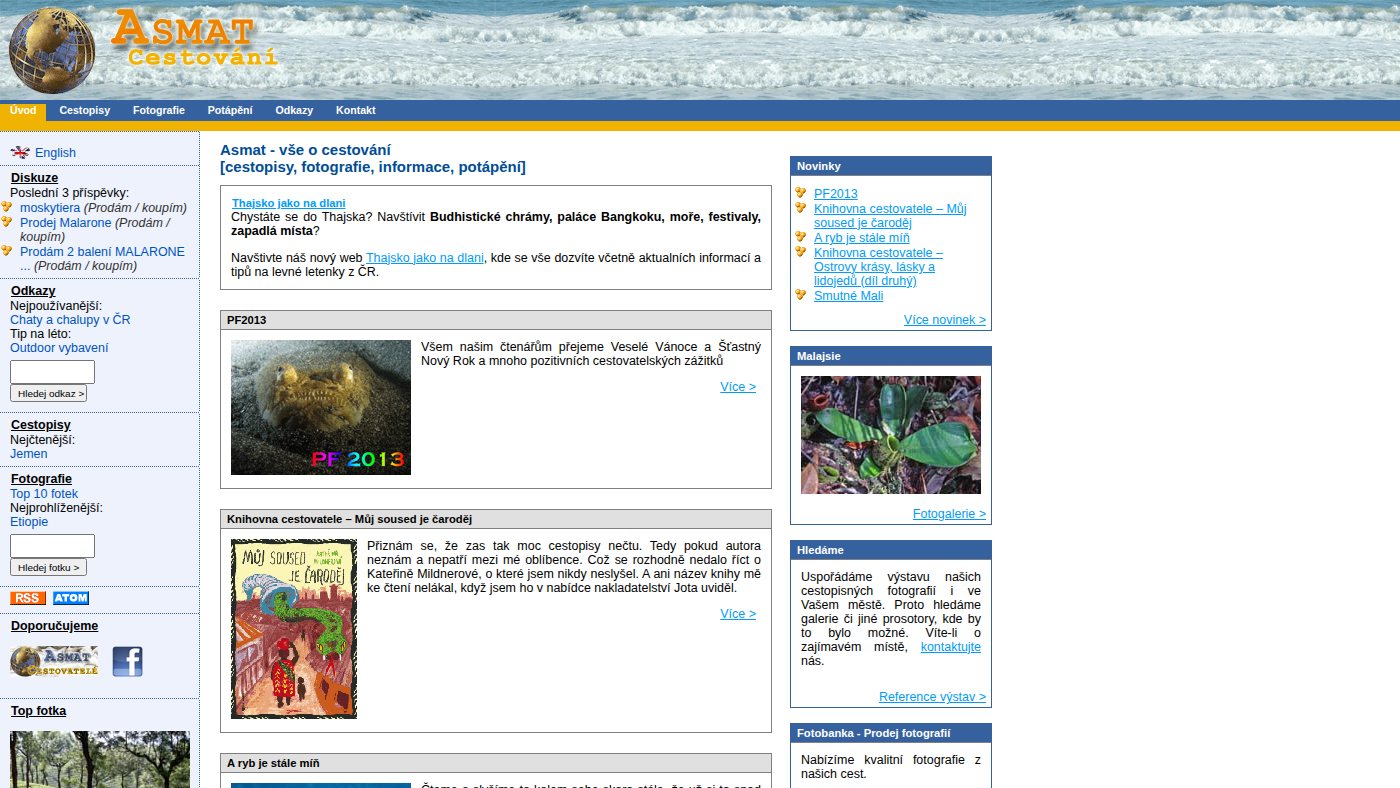Open the Cestopisy sidebar heading
Screen dimensions: 1400x788
pos(41,425)
